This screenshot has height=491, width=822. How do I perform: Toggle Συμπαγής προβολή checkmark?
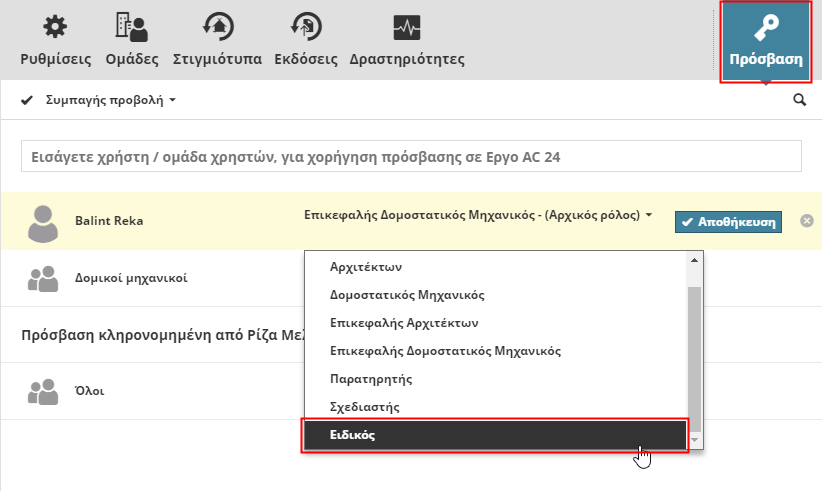tap(27, 101)
